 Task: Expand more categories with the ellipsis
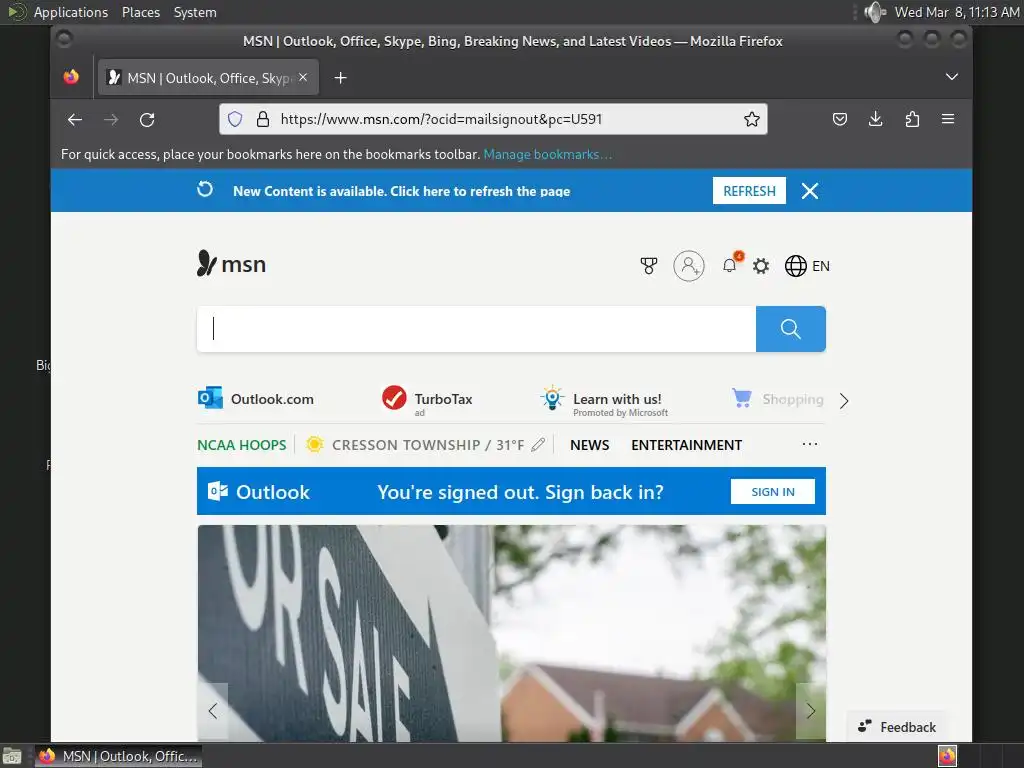[810, 444]
